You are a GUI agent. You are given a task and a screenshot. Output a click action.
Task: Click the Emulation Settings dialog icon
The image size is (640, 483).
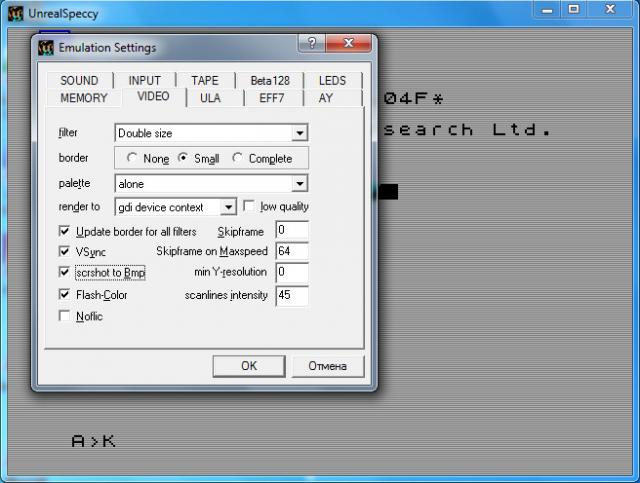click(x=46, y=47)
